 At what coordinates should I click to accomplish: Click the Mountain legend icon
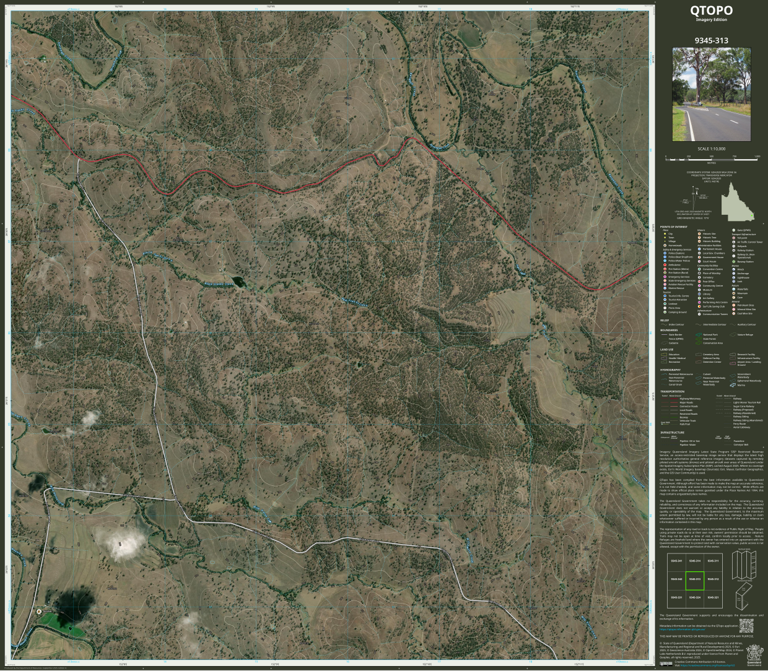[734, 293]
